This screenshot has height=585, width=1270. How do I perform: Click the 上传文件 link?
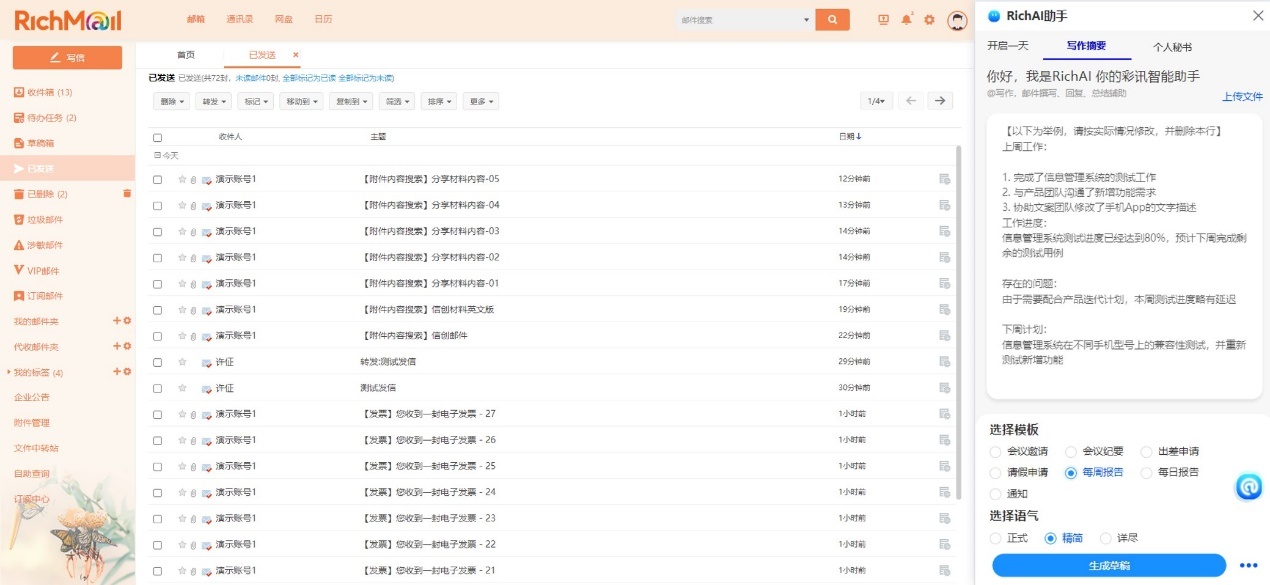[1243, 97]
